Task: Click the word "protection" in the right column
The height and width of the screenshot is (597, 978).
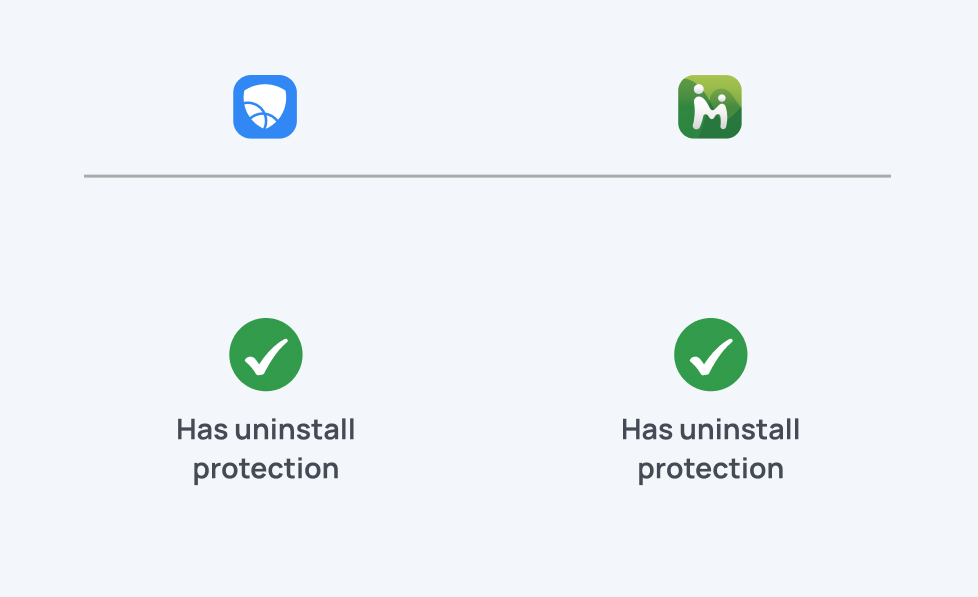Action: coord(711,469)
